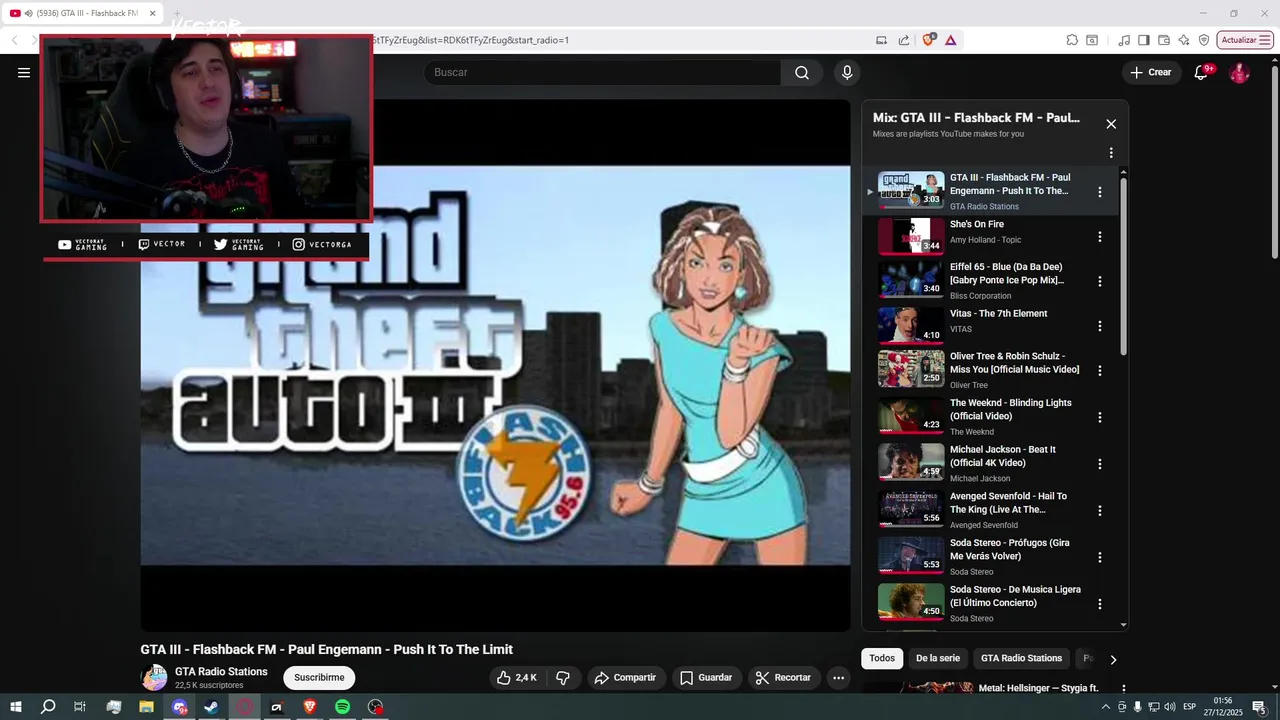Open the Actualizar browser menu button
This screenshot has width=1280, height=720.
[1246, 40]
